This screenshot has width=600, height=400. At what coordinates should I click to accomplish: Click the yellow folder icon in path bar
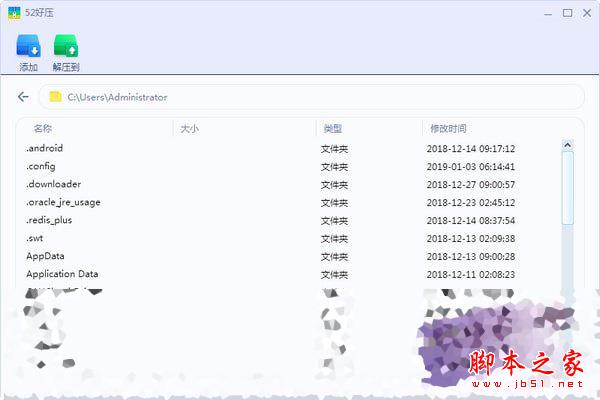[55, 97]
